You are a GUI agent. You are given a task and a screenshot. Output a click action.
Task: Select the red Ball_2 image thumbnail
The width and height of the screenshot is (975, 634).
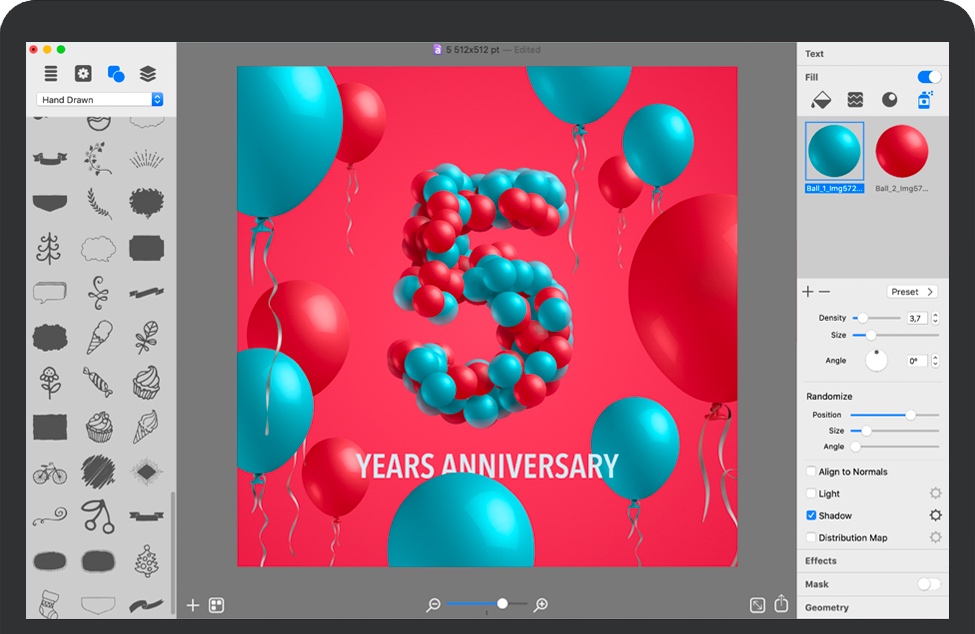(x=902, y=152)
